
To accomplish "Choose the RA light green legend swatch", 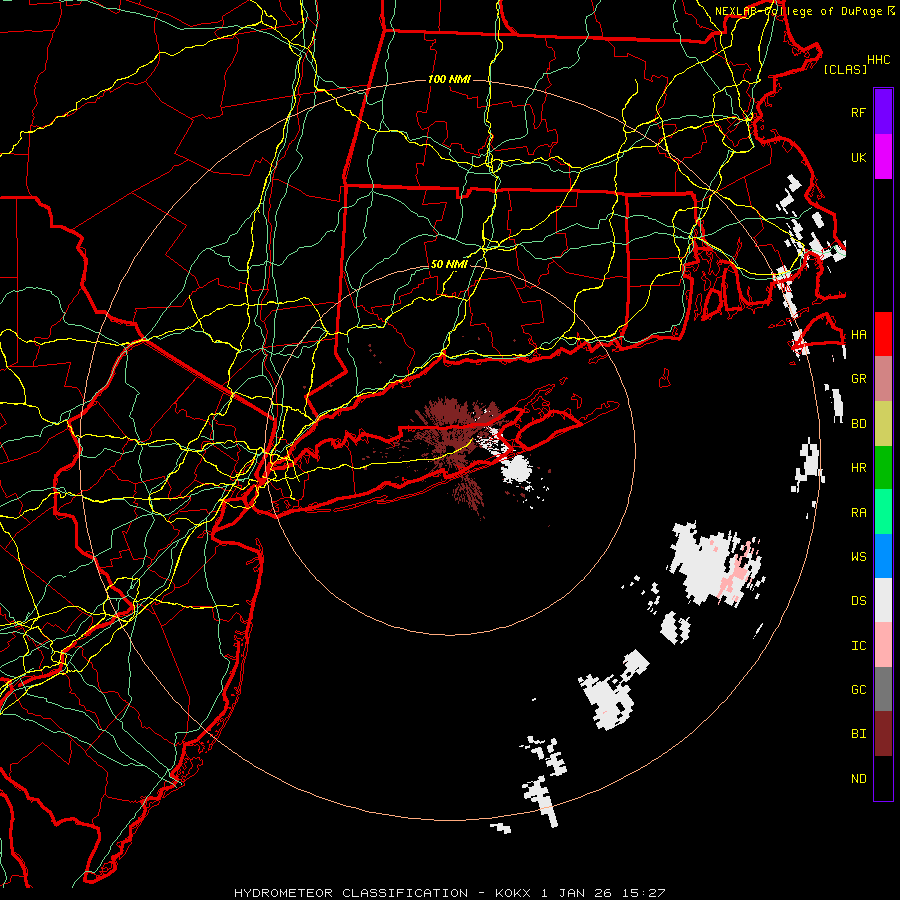I will (883, 511).
